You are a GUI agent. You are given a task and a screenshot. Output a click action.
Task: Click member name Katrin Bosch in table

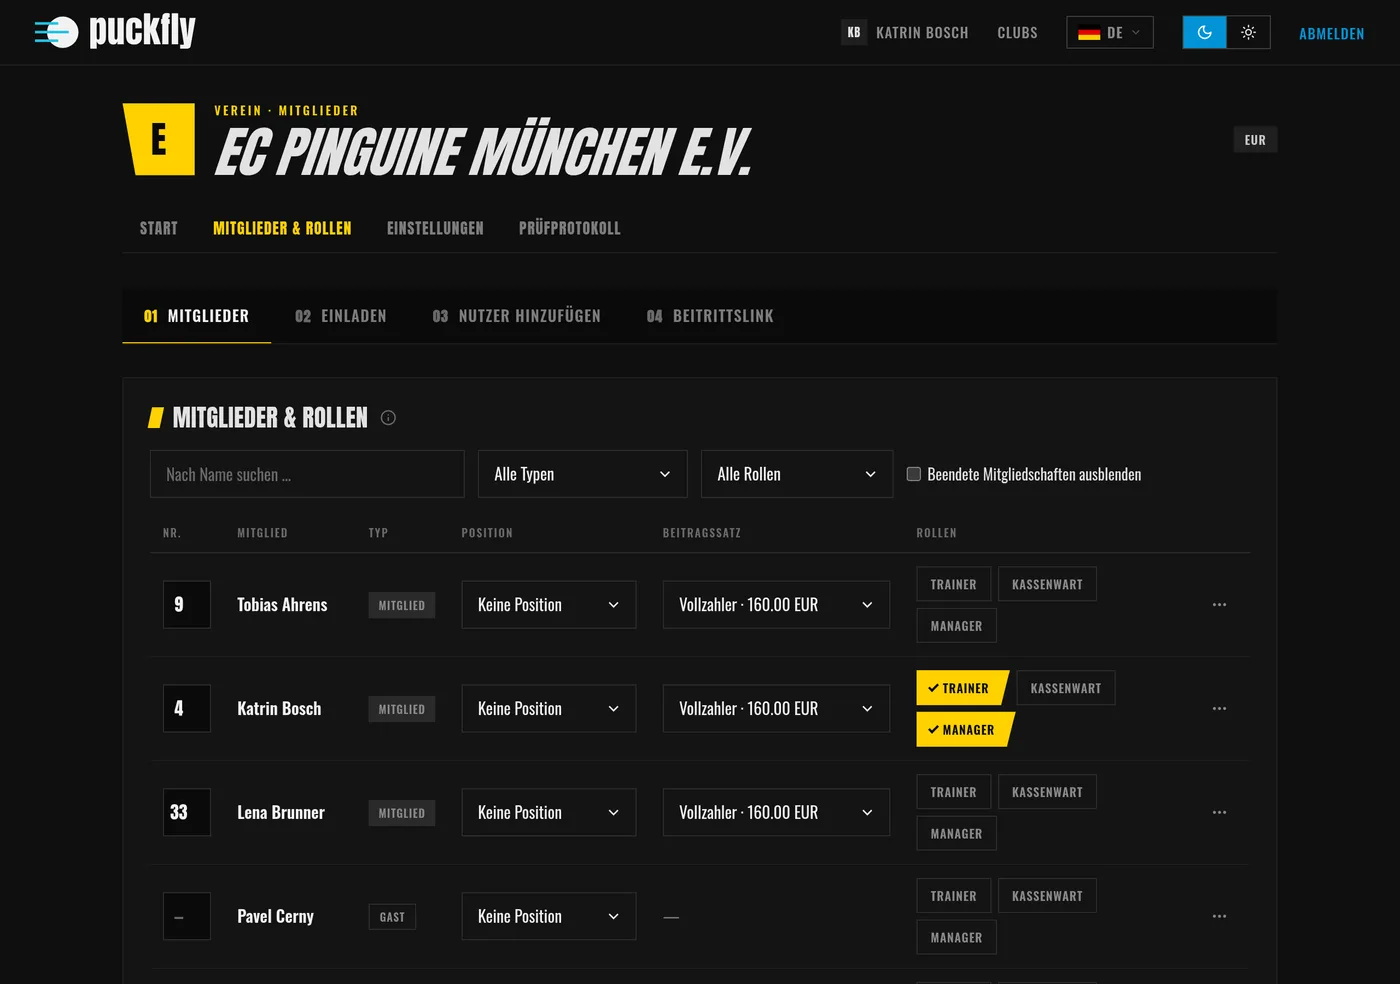pyautogui.click(x=279, y=709)
